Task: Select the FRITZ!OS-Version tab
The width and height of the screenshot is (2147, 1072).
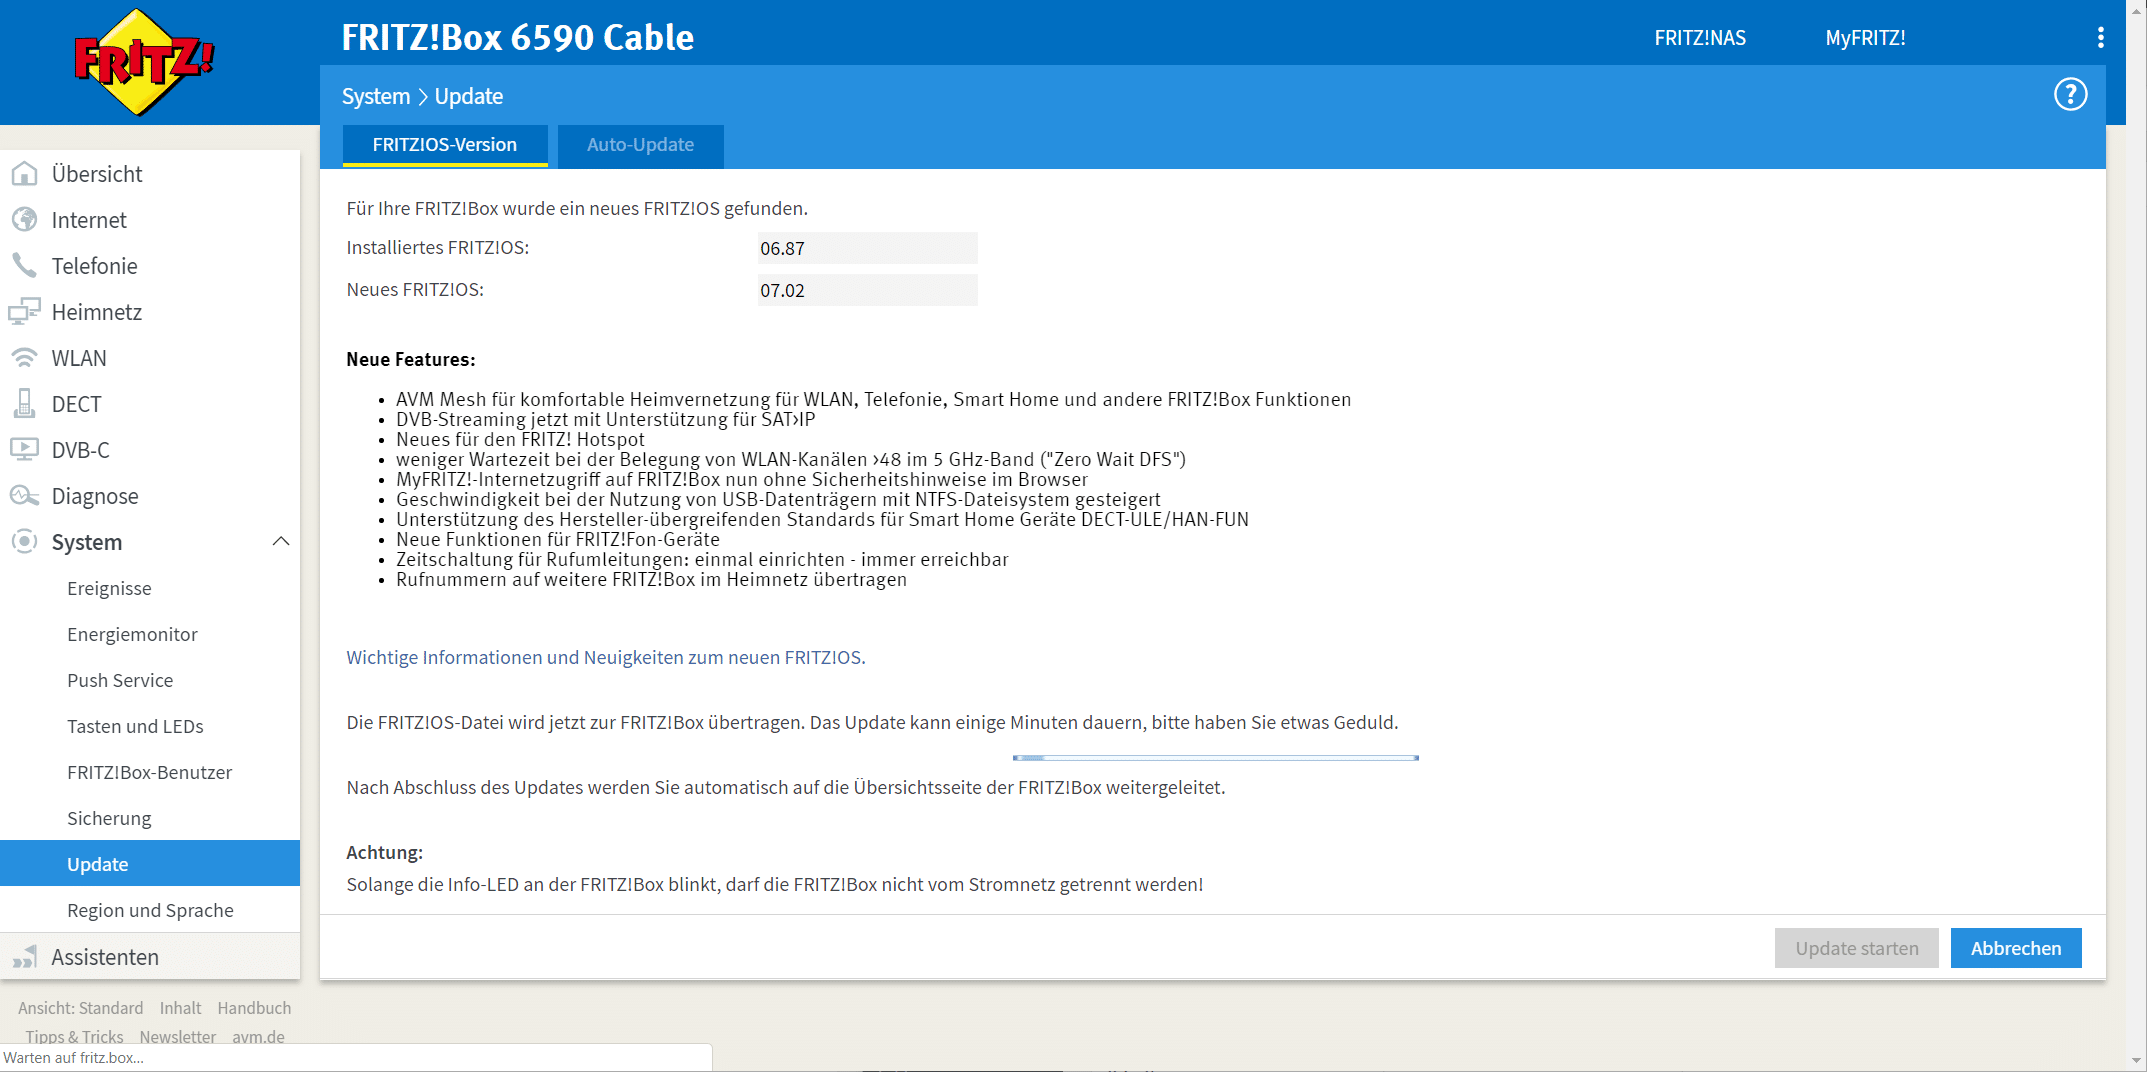Action: click(445, 145)
